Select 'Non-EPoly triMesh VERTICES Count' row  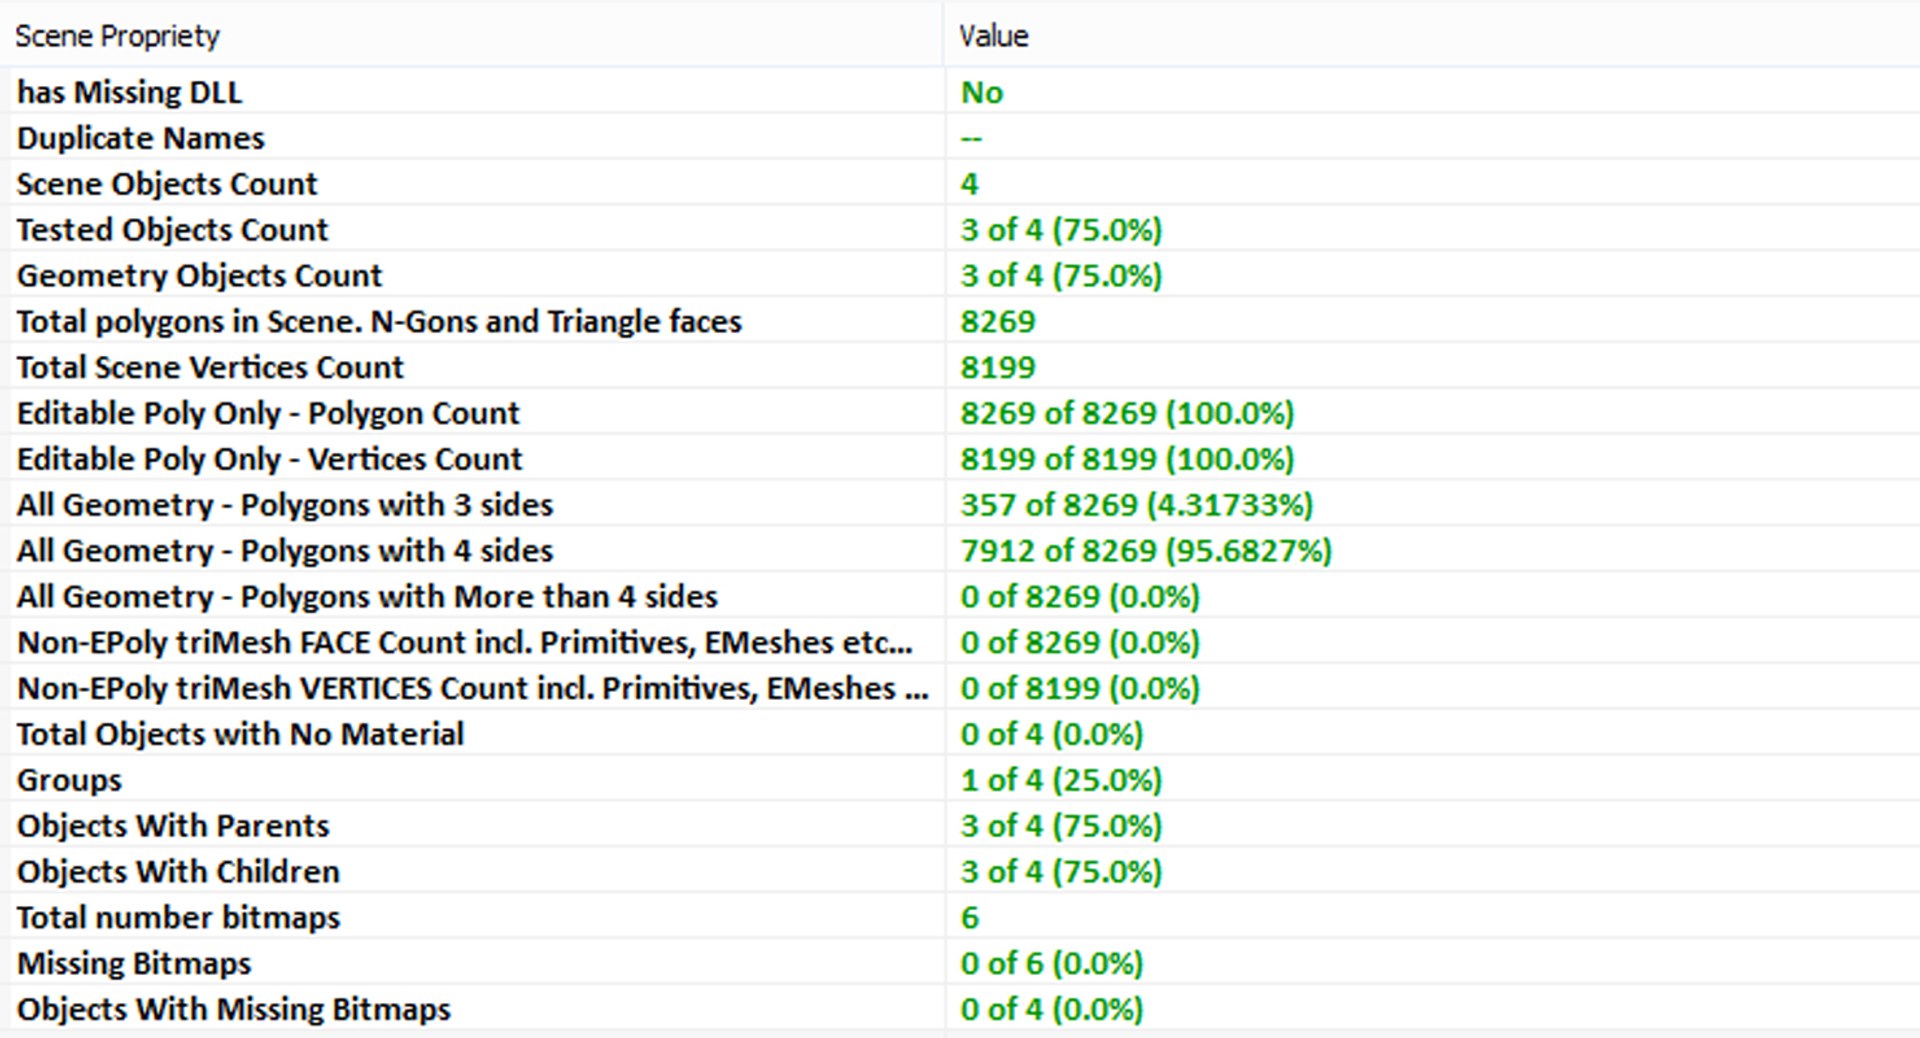coord(960,689)
